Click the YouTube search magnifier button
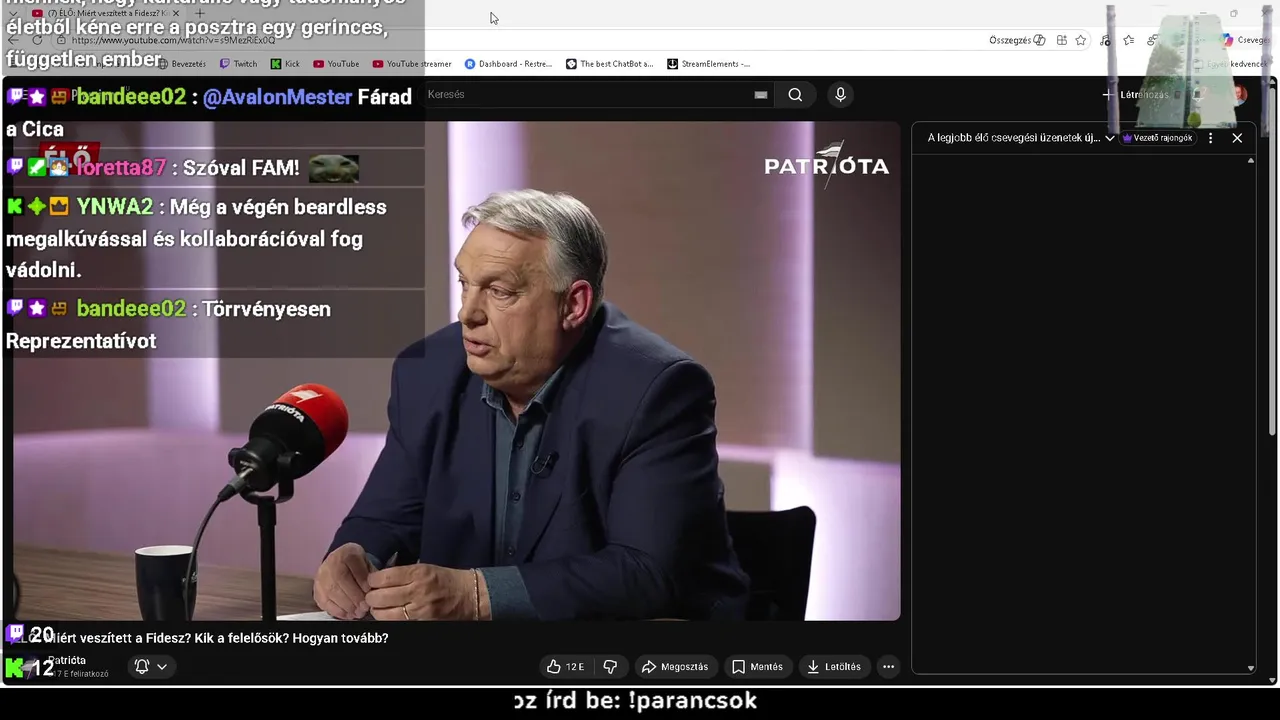This screenshot has width=1280, height=720. [795, 95]
